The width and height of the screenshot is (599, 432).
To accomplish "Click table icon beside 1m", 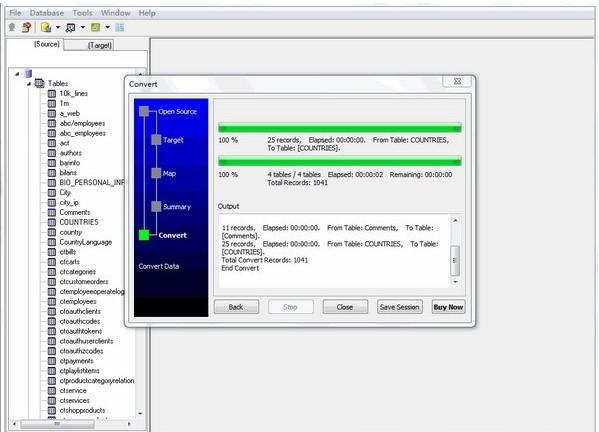I will tap(52, 104).
